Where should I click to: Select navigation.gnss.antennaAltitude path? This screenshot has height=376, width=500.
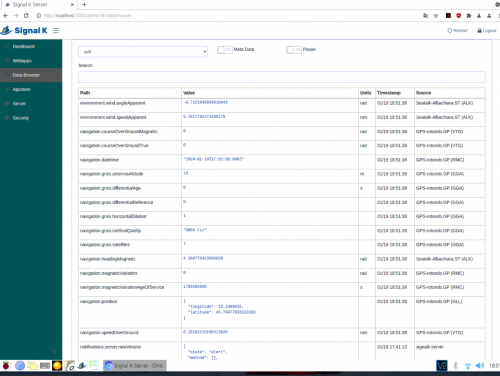click(x=112, y=174)
